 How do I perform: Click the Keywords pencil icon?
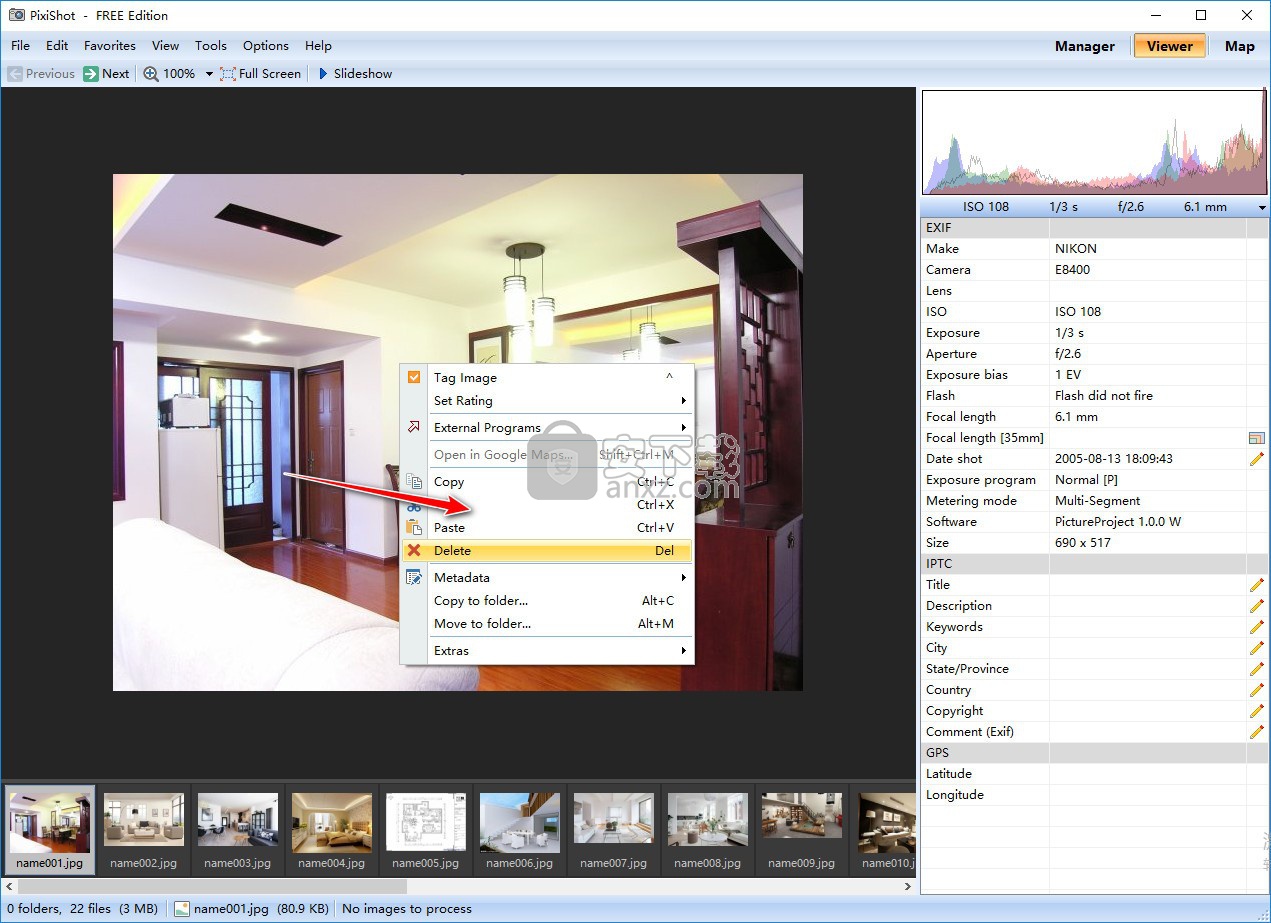coord(1257,627)
